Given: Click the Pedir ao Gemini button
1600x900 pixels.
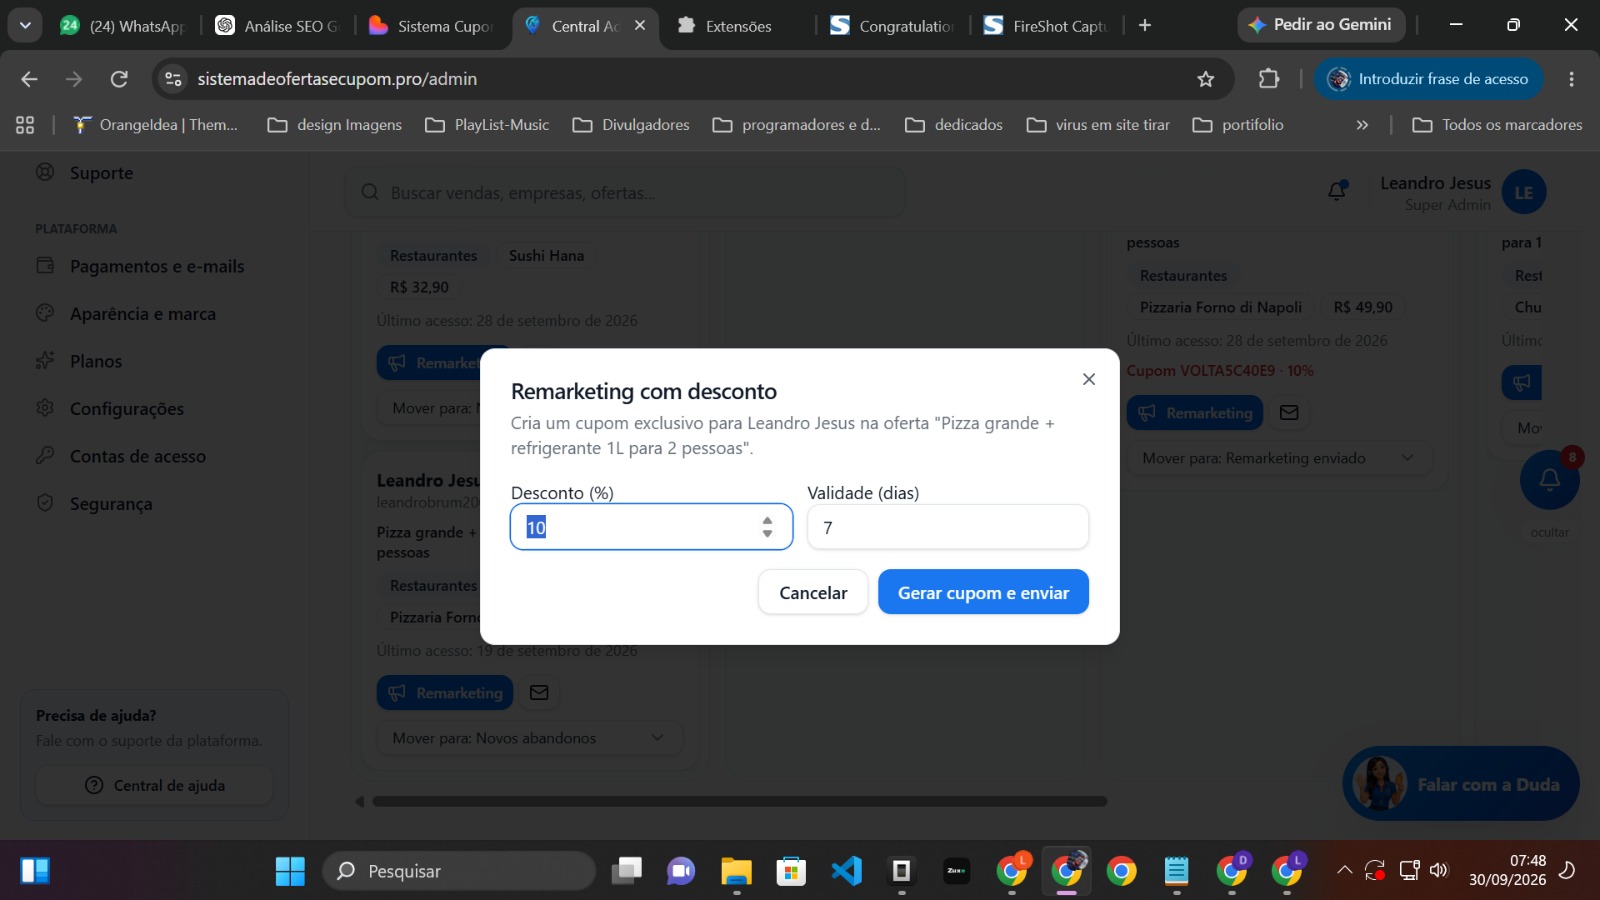Looking at the screenshot, I should 1321,25.
